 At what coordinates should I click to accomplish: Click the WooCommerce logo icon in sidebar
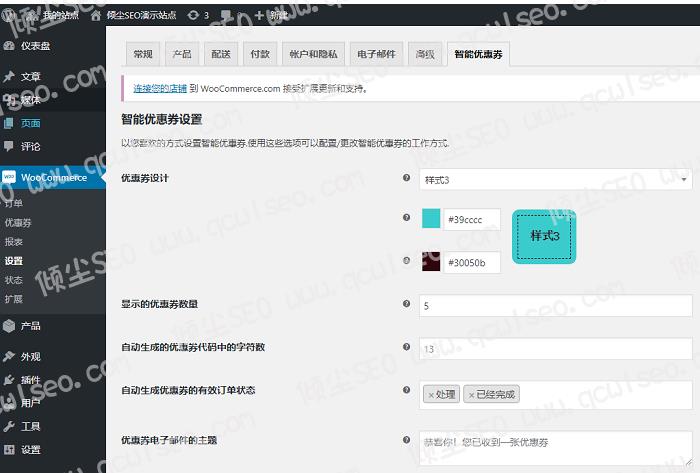click(x=9, y=177)
